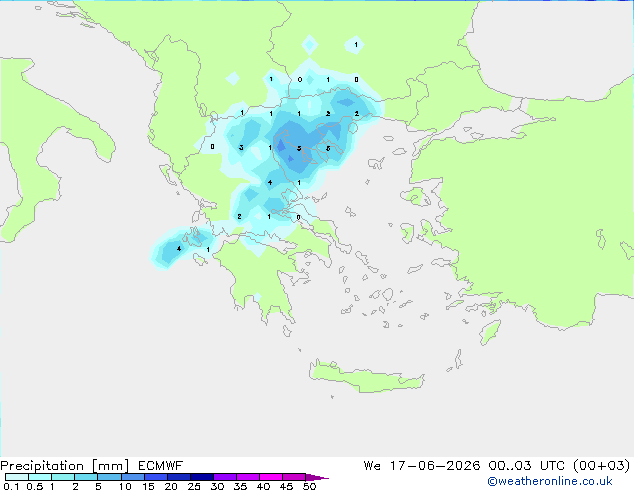This screenshot has width=634, height=490.
Task: Select the legend swatch between 45 and 50
Action: [294, 477]
